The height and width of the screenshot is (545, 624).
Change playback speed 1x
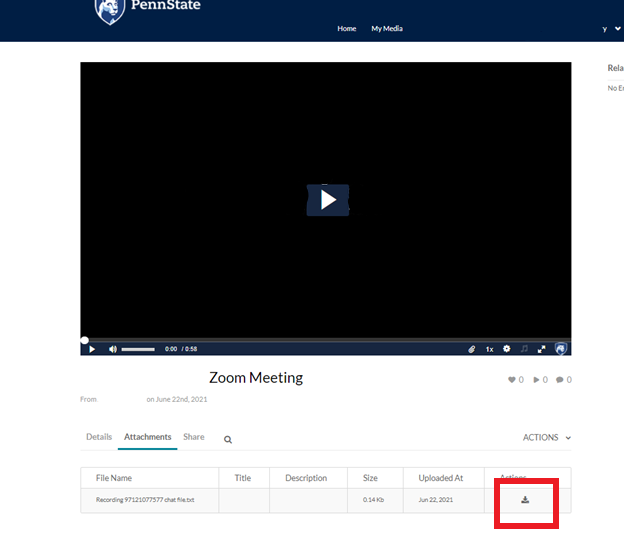(x=489, y=349)
